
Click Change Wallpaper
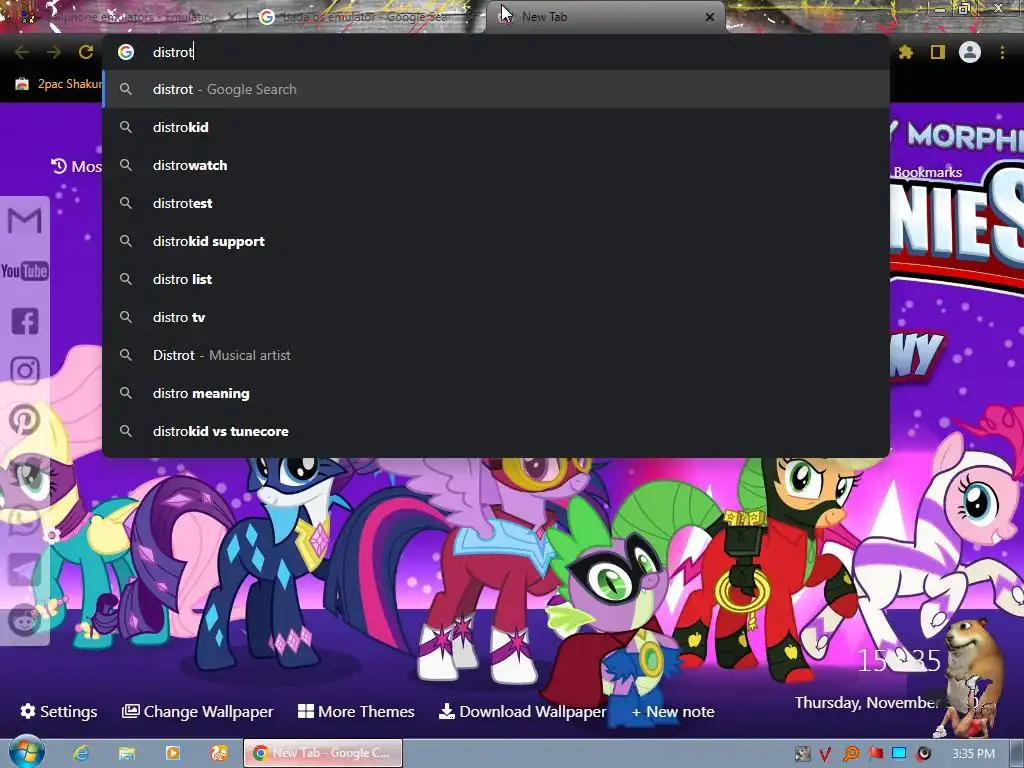[x=197, y=711]
